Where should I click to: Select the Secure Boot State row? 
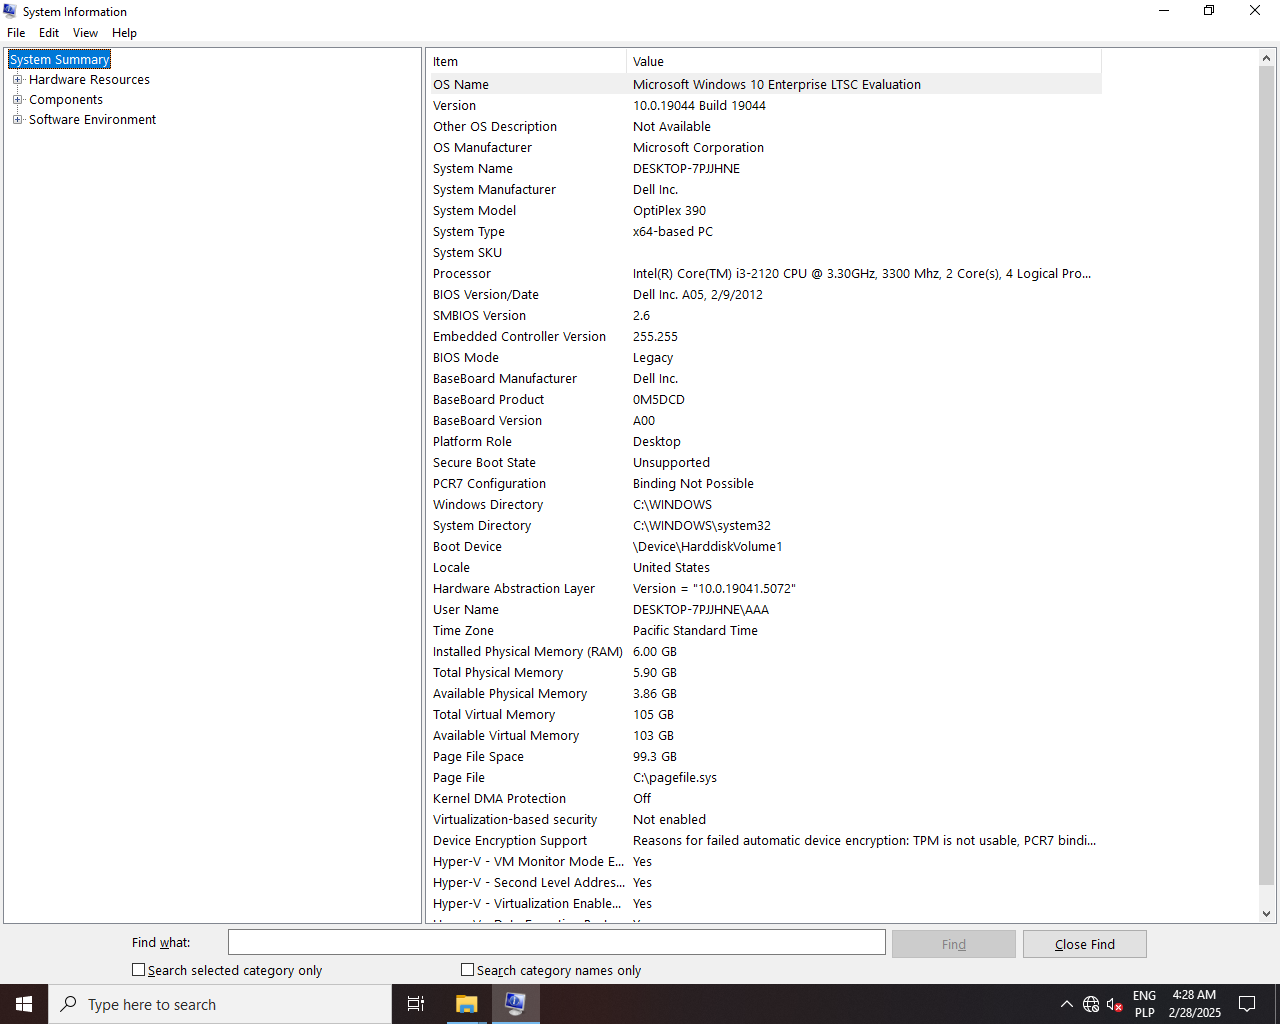pos(766,463)
